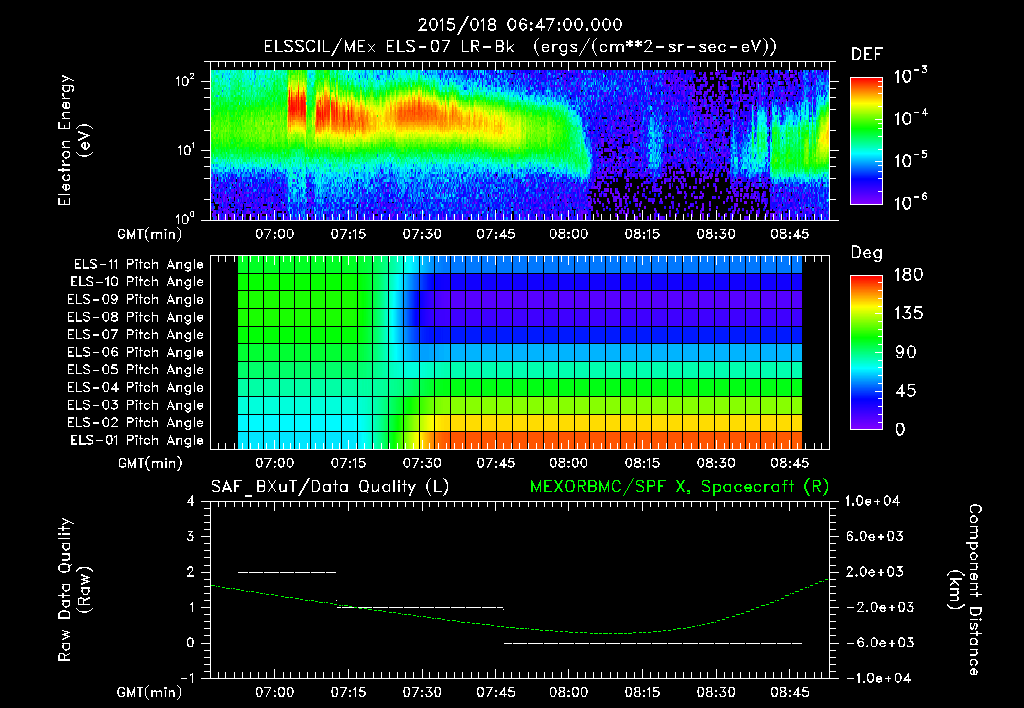
Task: Click the data quality line segment at level 2
Action: (x=287, y=572)
